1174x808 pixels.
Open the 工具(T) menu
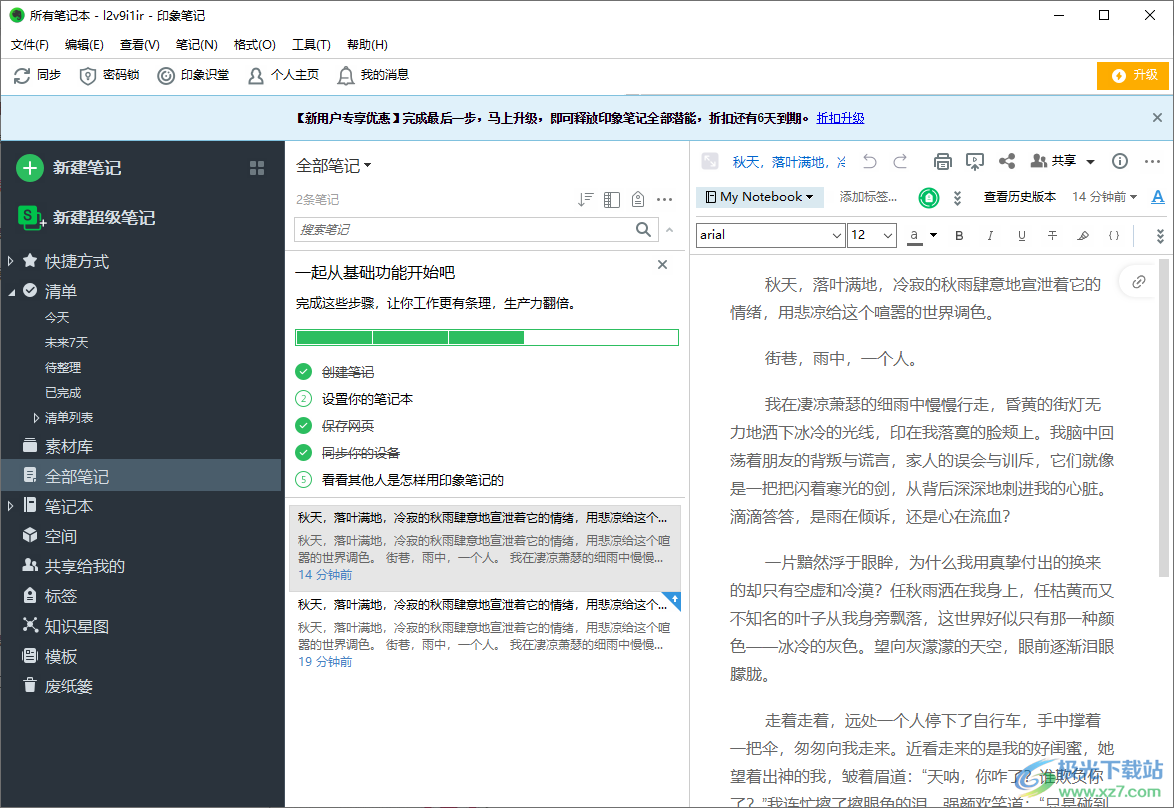pos(311,45)
